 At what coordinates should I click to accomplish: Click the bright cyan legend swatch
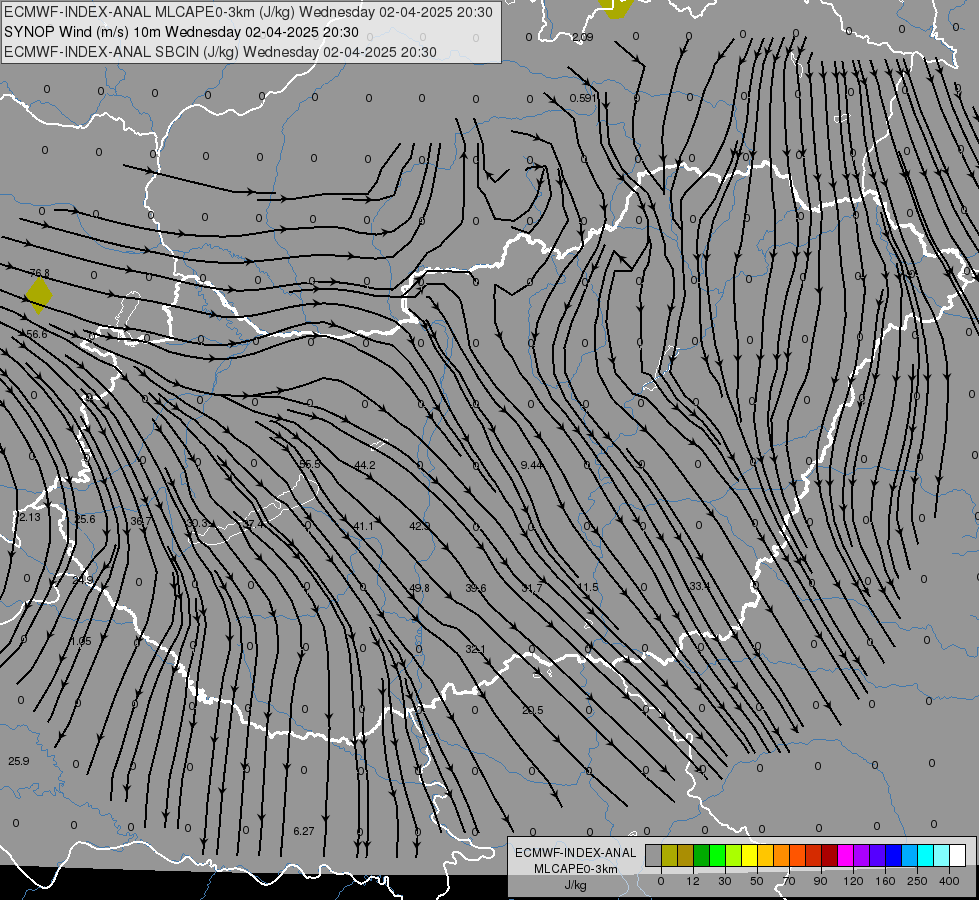(926, 855)
